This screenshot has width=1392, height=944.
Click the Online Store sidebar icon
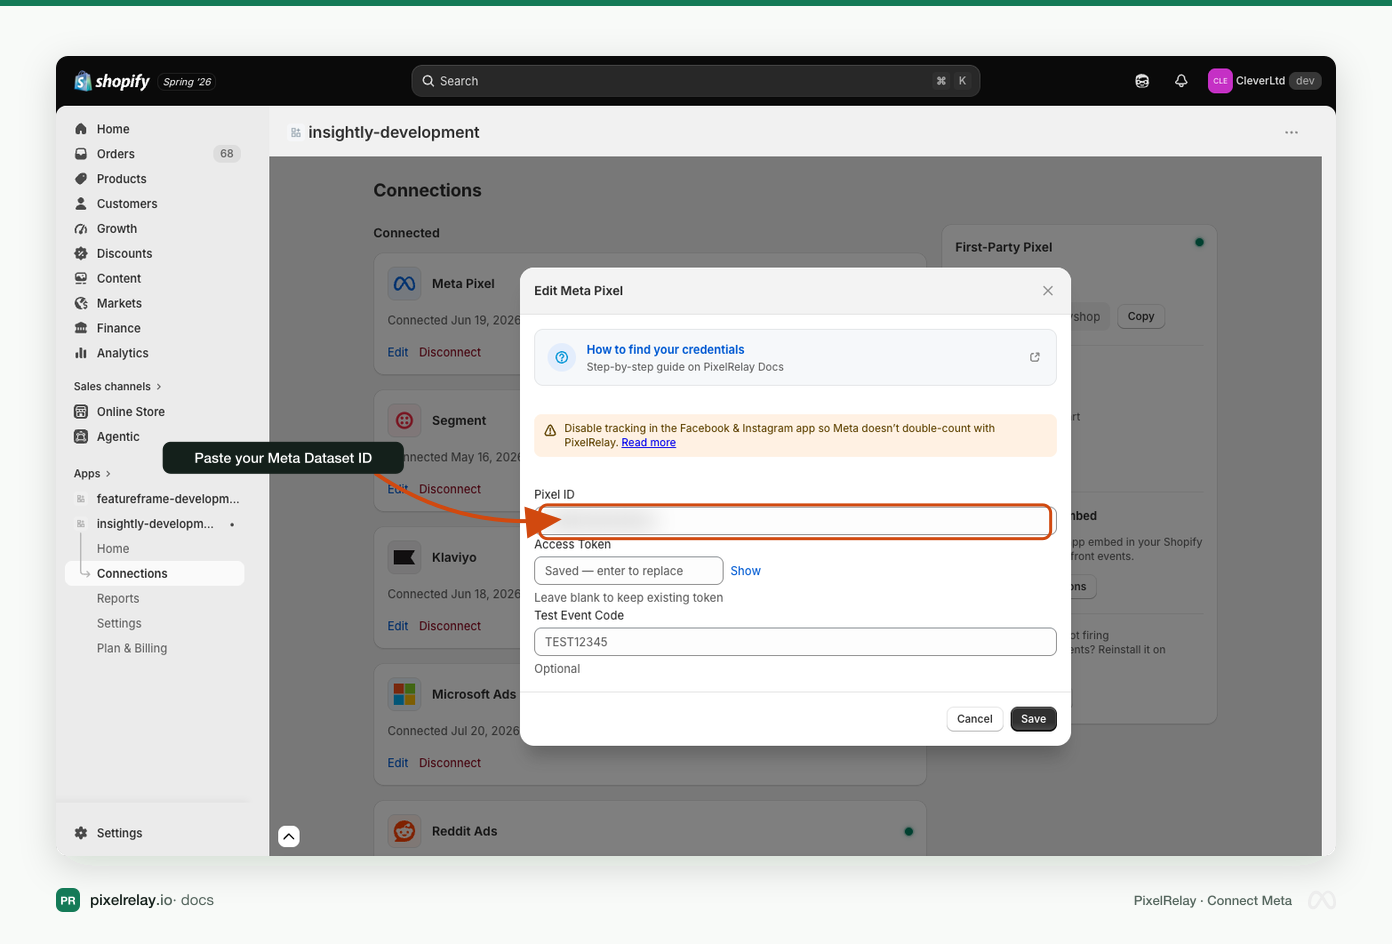pyautogui.click(x=81, y=412)
